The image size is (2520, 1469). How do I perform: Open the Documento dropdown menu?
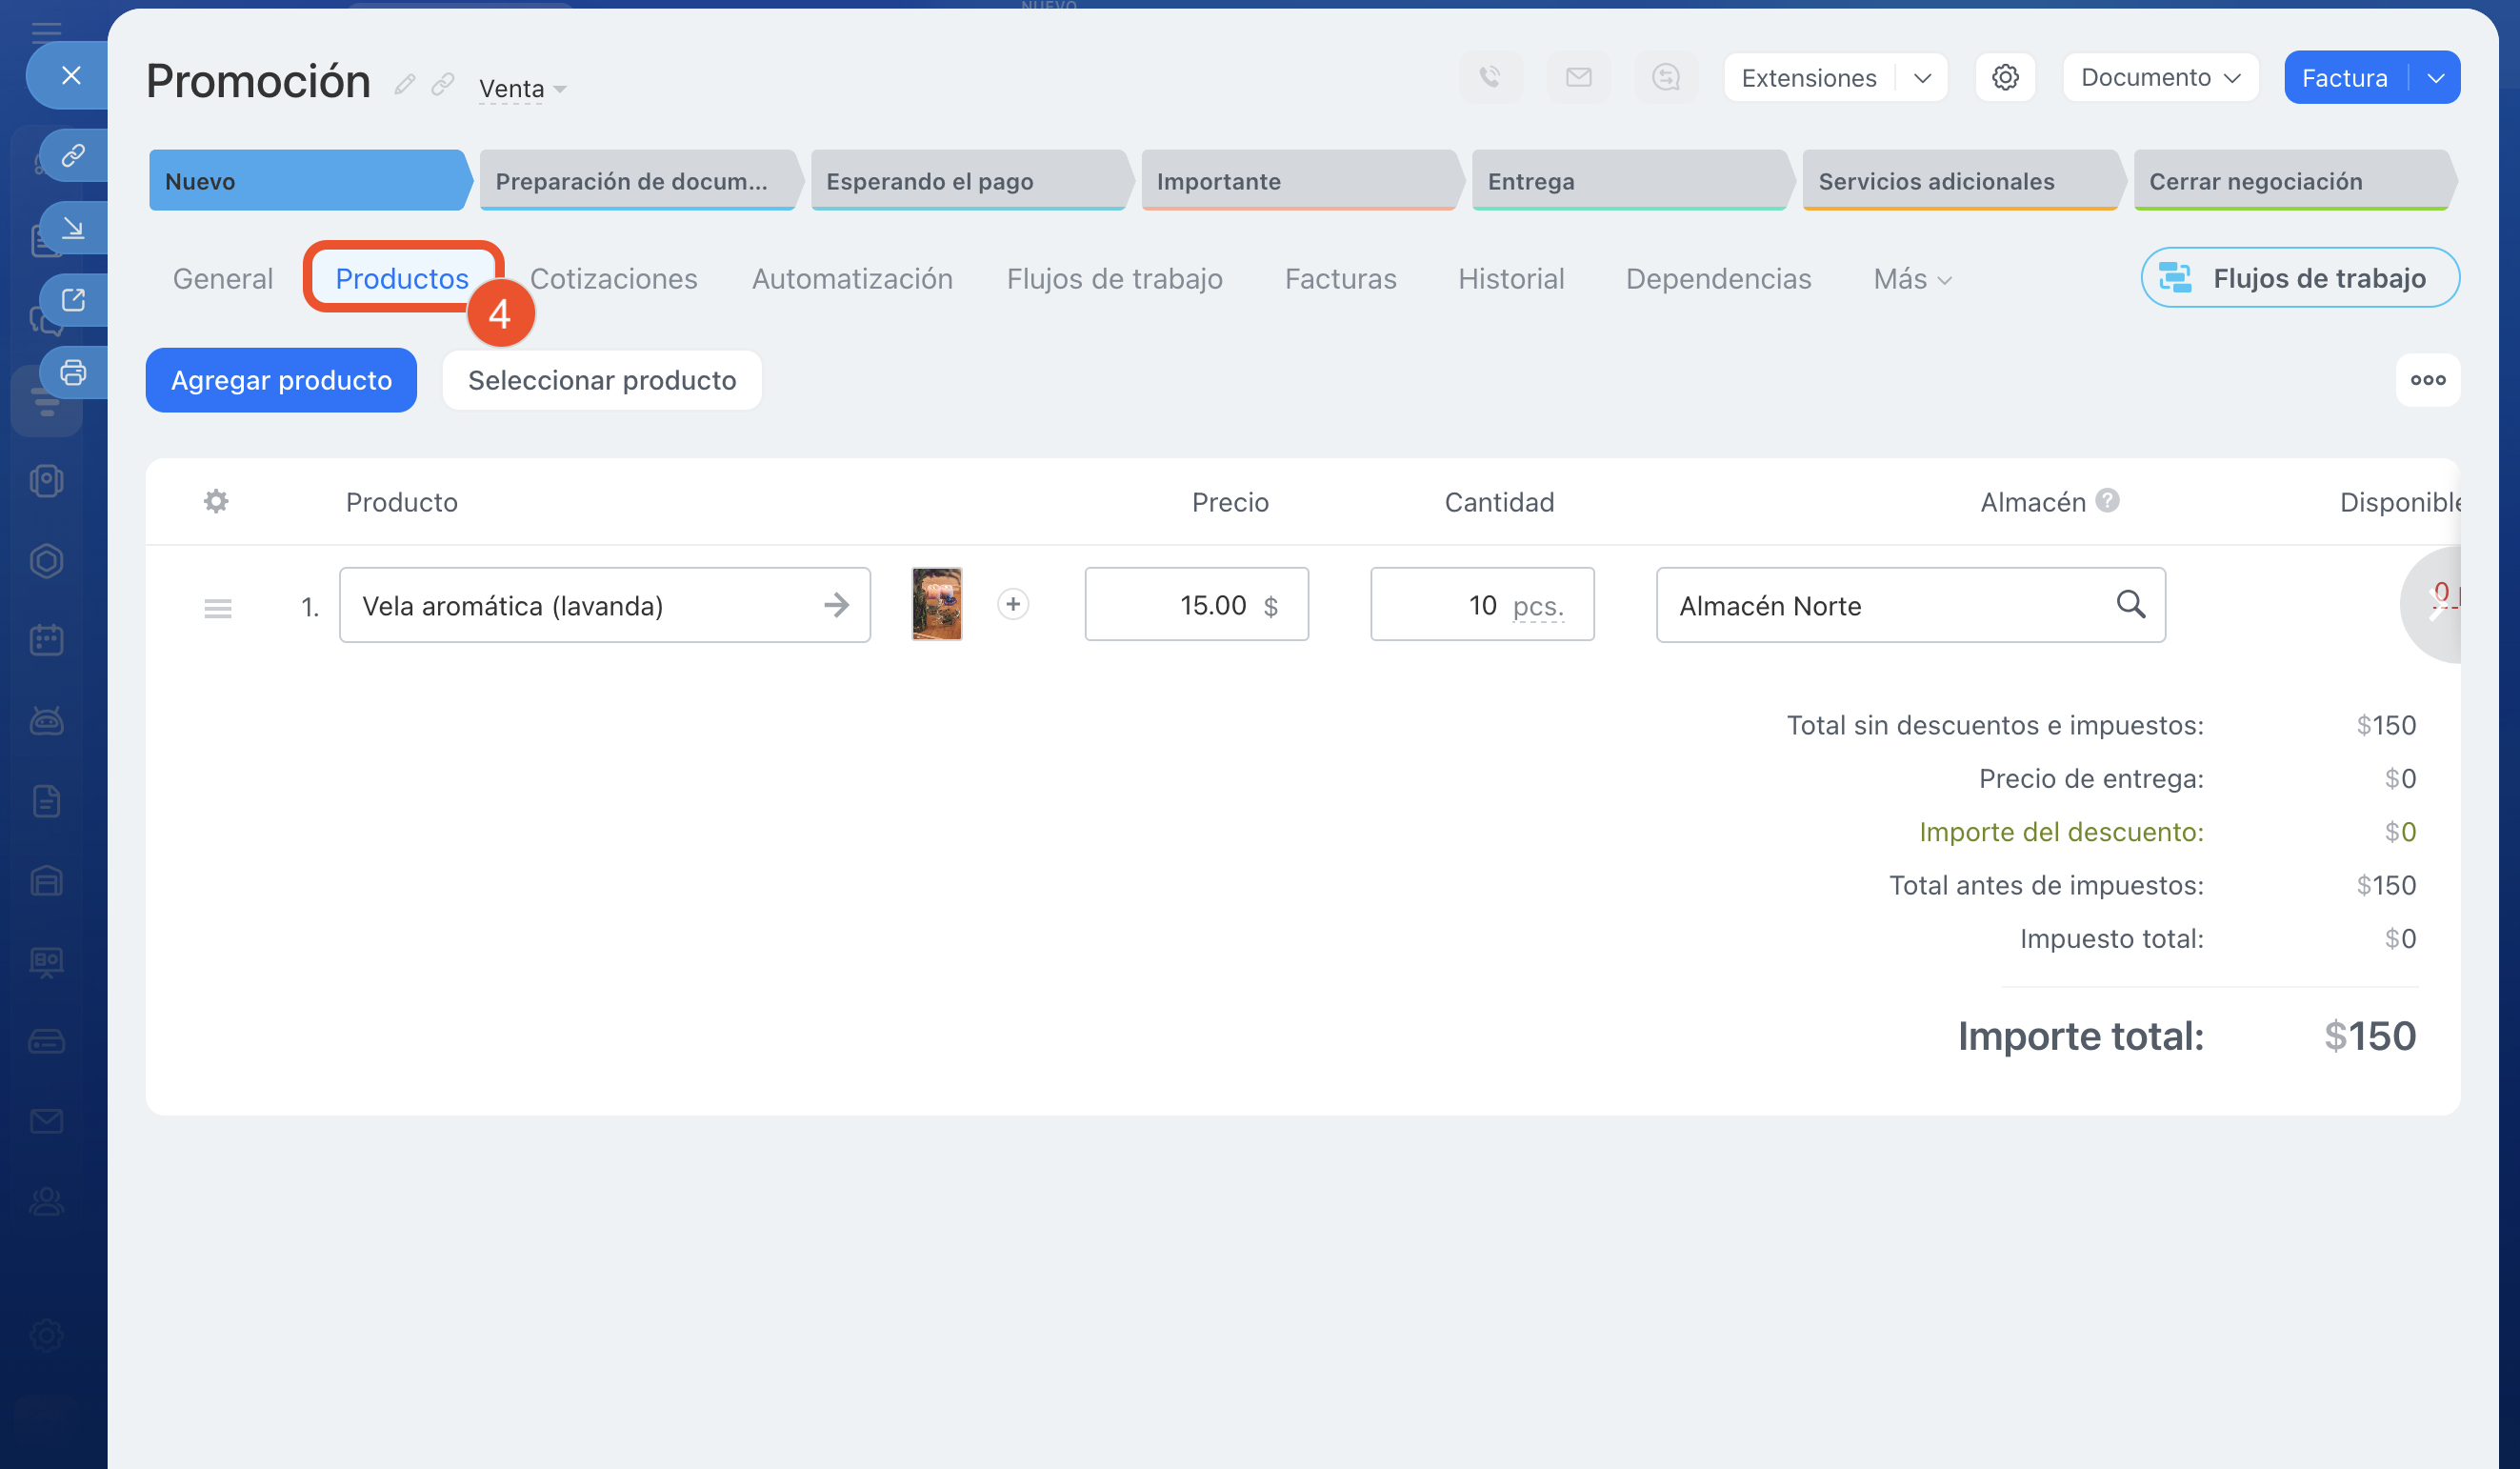[2160, 78]
